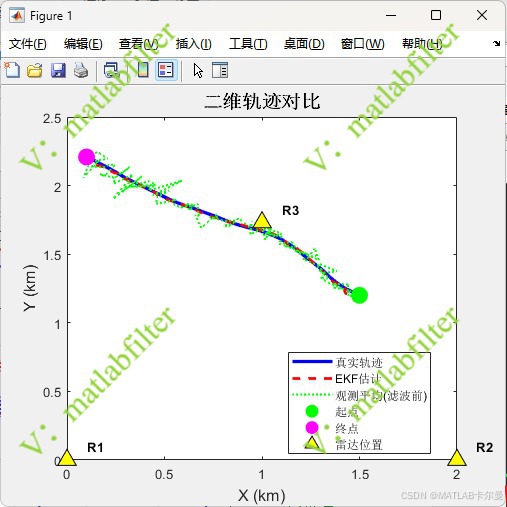
Task: Open the 窗口(W) menu
Action: (362, 44)
